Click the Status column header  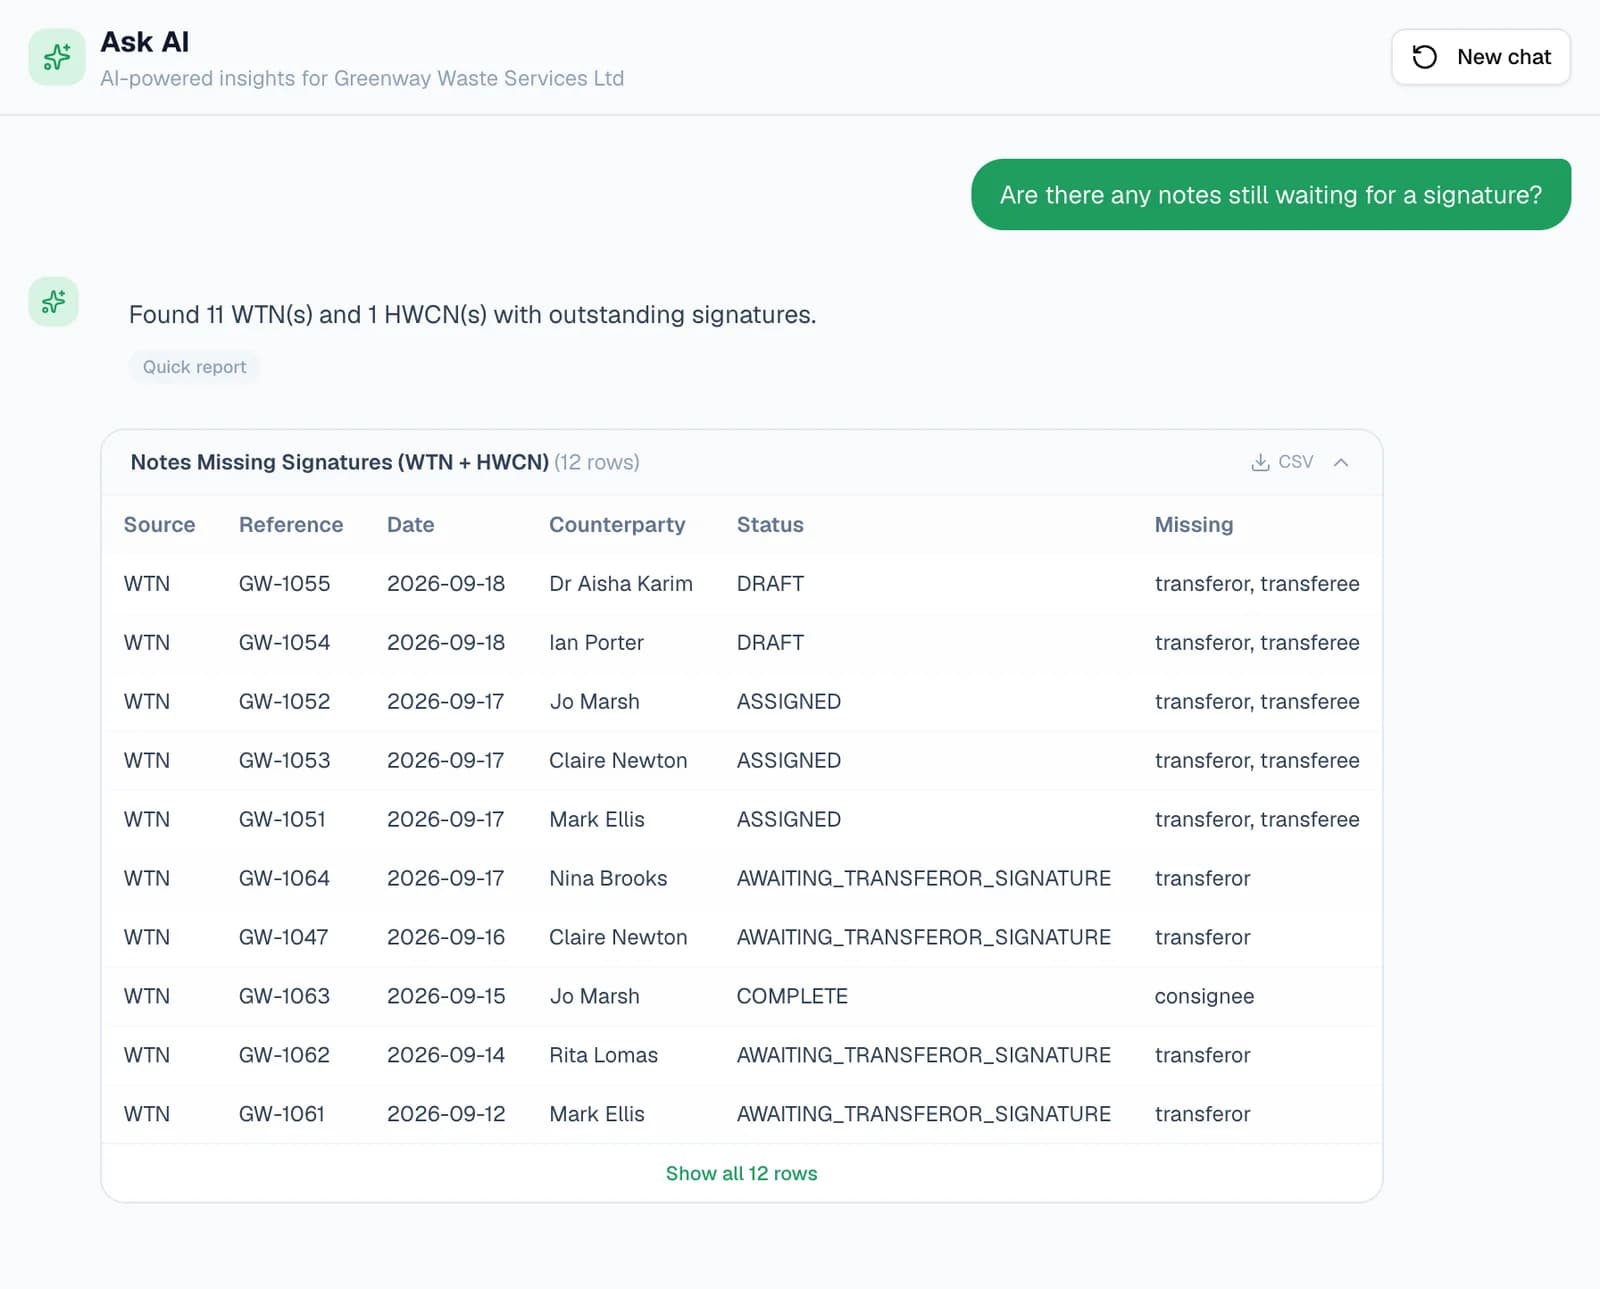(770, 525)
